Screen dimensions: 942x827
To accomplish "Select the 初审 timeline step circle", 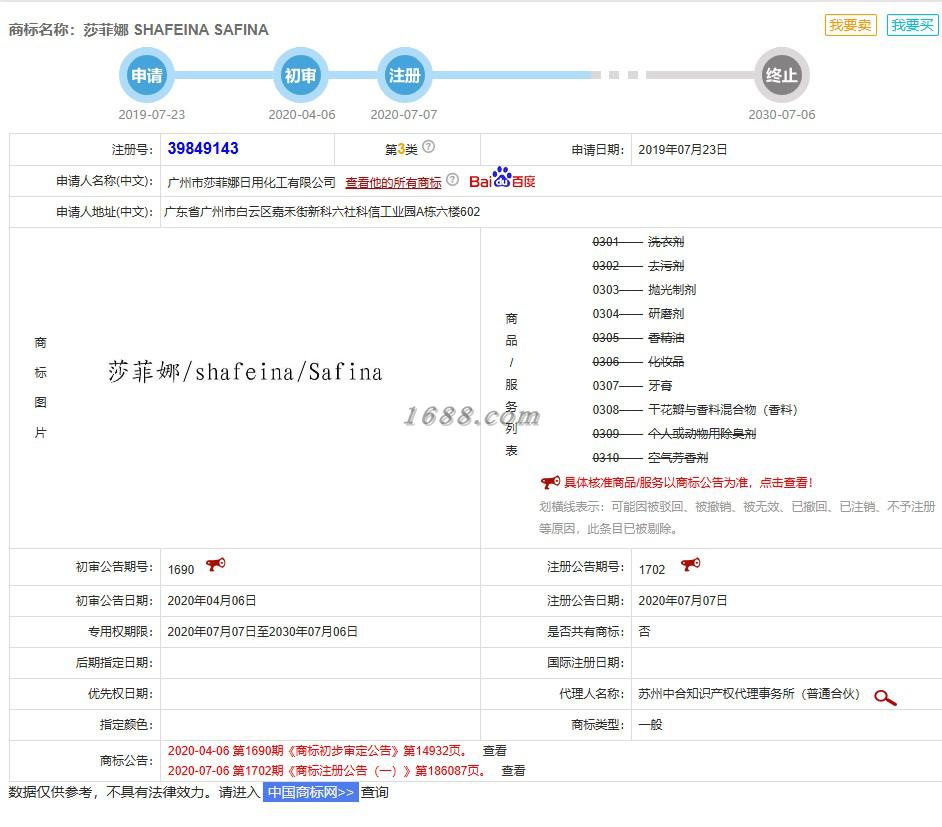I will click(x=300, y=75).
